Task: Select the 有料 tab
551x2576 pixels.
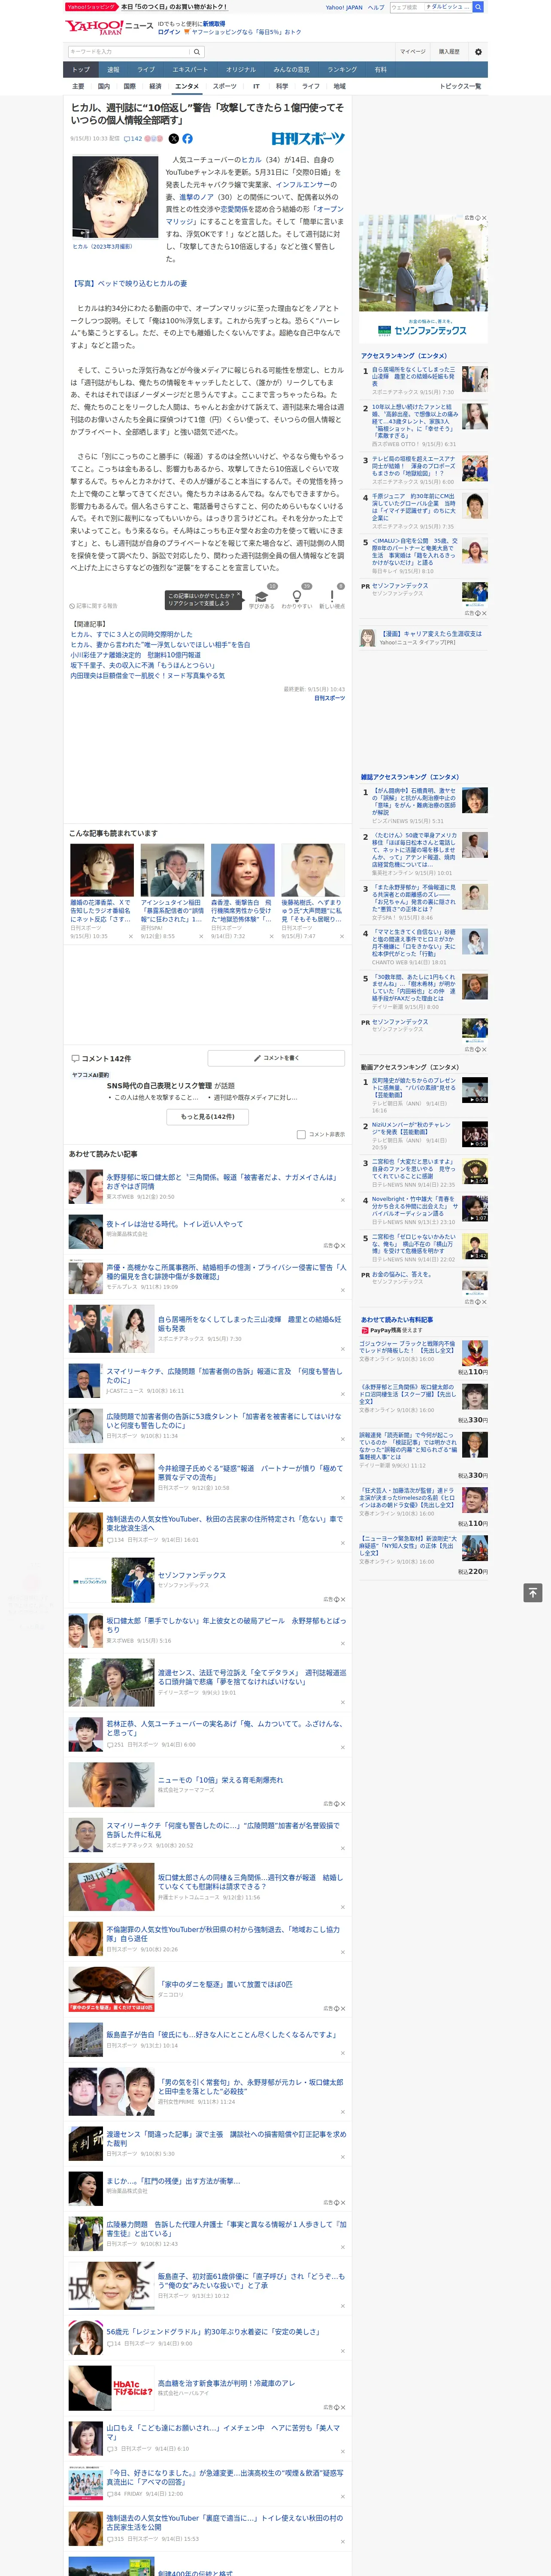Action: 380,70
